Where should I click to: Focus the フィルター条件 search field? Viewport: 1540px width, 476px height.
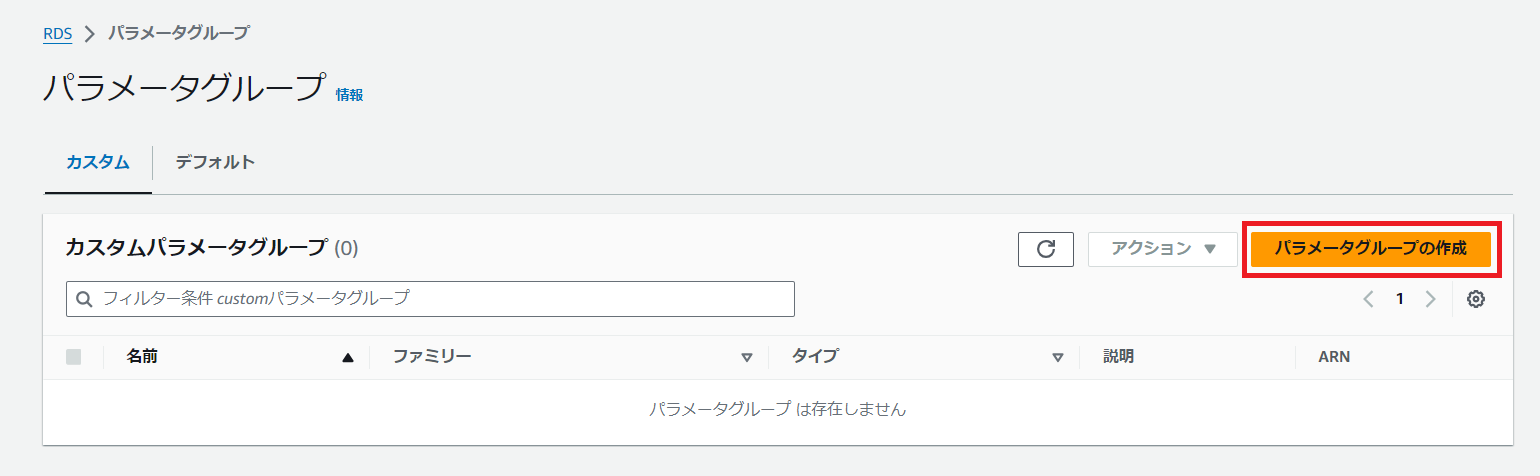point(440,299)
